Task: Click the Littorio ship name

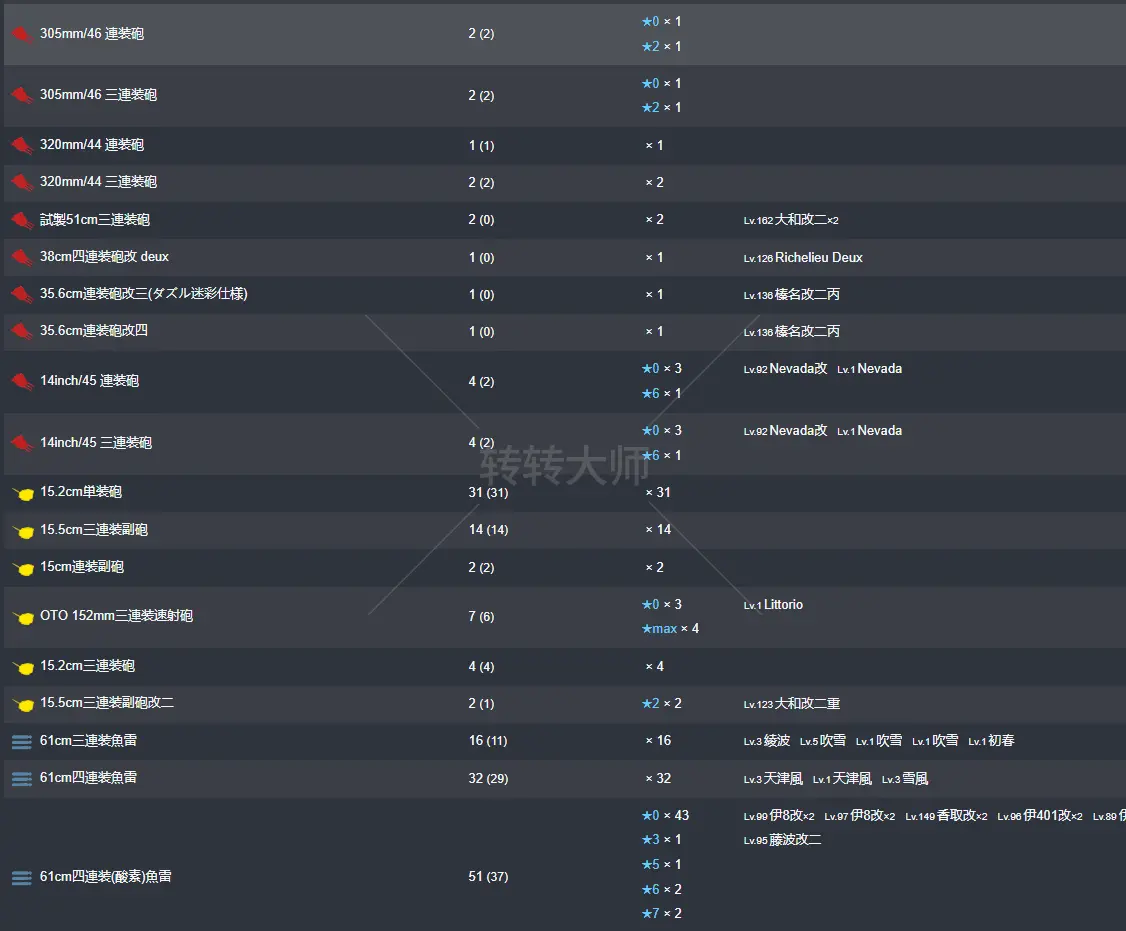Action: tap(783, 605)
